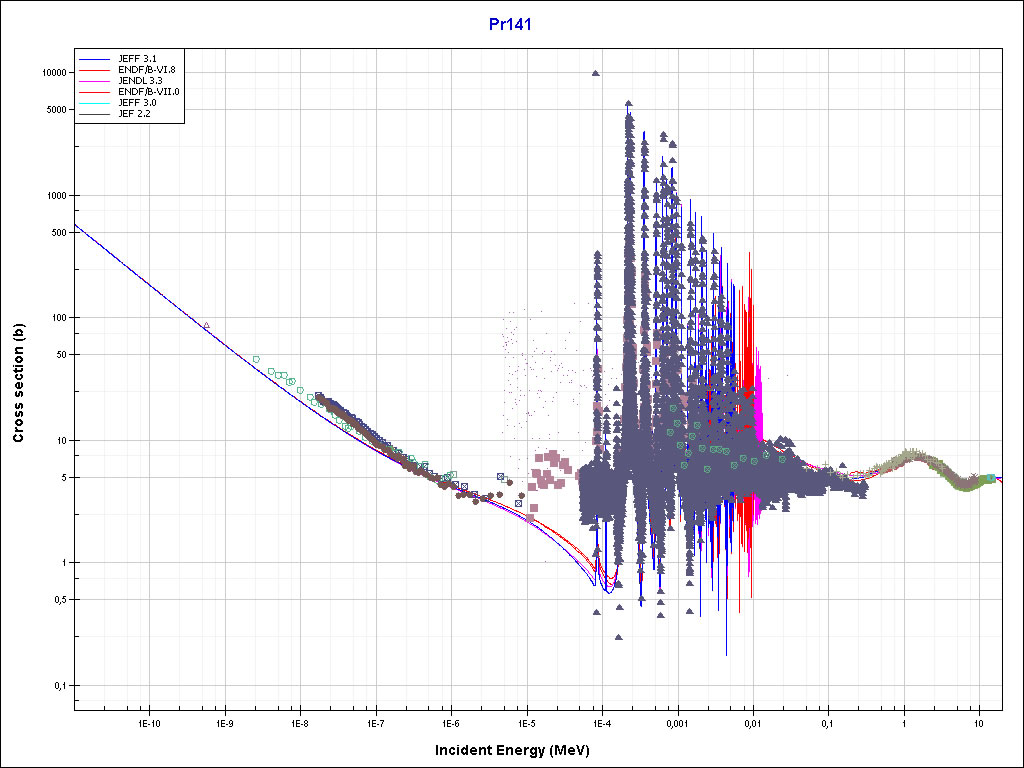Click the Pr141 chart title

[512, 24]
